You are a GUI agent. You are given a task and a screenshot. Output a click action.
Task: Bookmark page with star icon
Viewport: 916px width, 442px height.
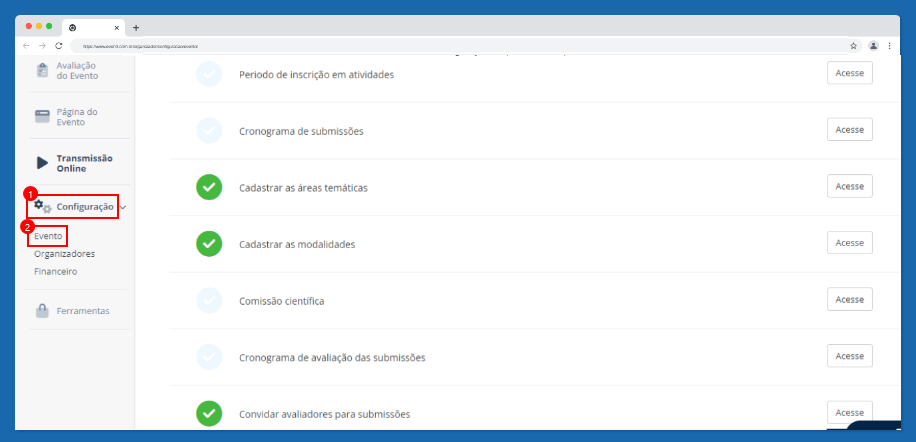pos(853,46)
